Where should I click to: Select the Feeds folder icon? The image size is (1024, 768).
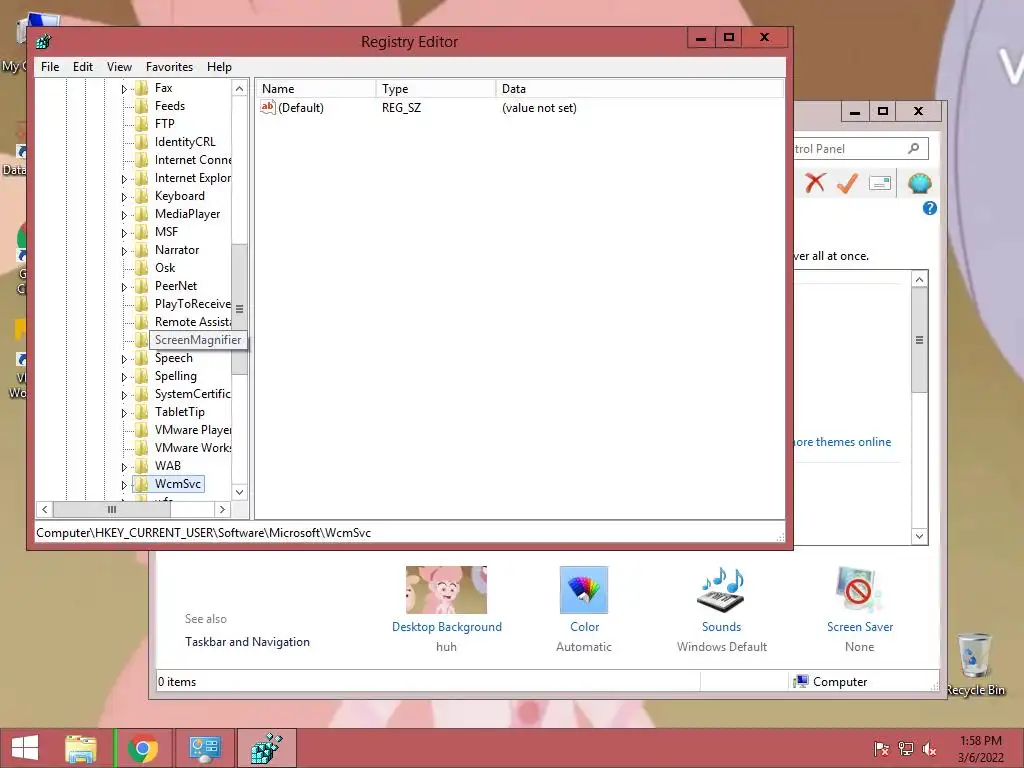[x=142, y=106]
